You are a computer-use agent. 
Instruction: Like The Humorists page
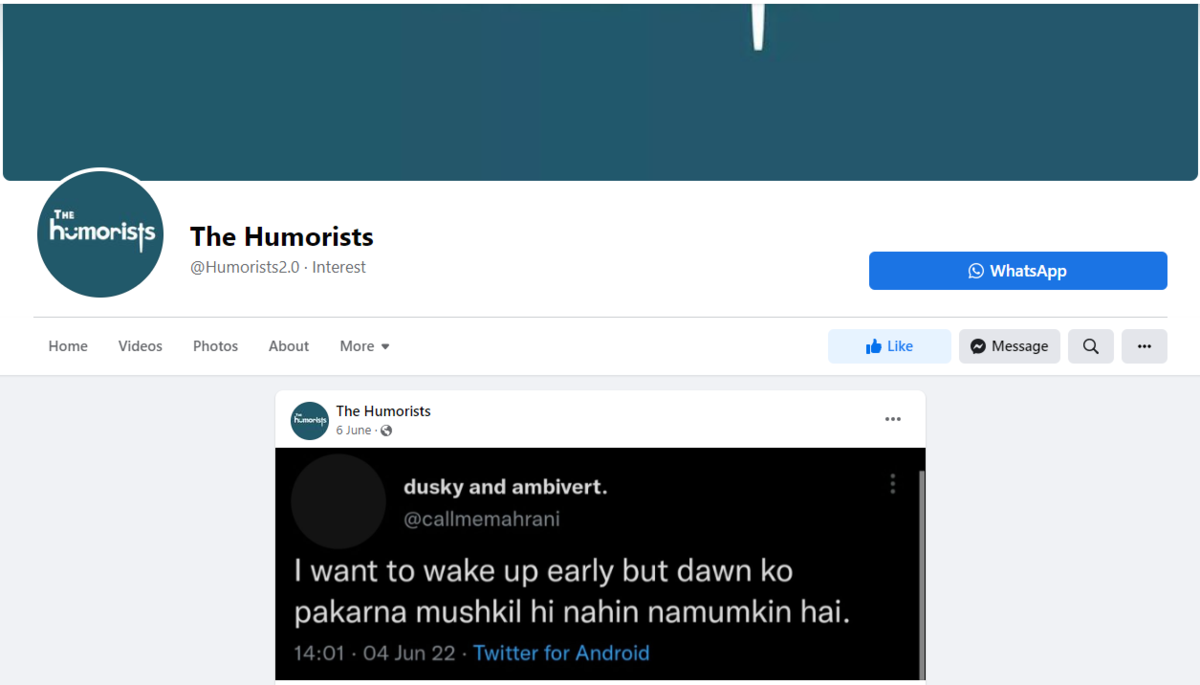(889, 346)
